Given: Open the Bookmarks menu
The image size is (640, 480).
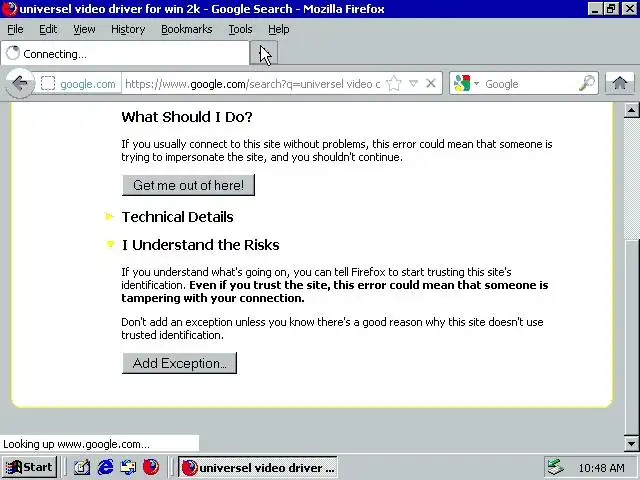Looking at the screenshot, I should tap(187, 29).
